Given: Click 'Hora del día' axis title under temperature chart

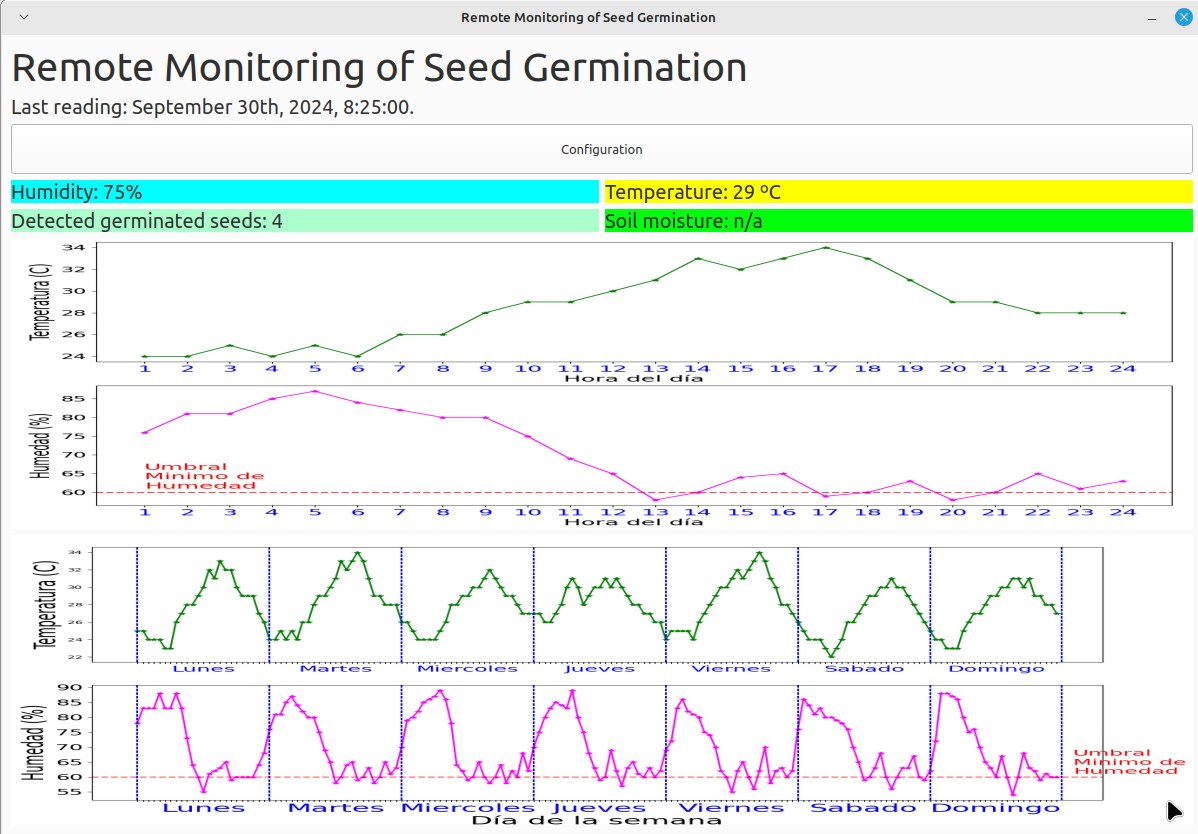Looking at the screenshot, I should point(633,378).
